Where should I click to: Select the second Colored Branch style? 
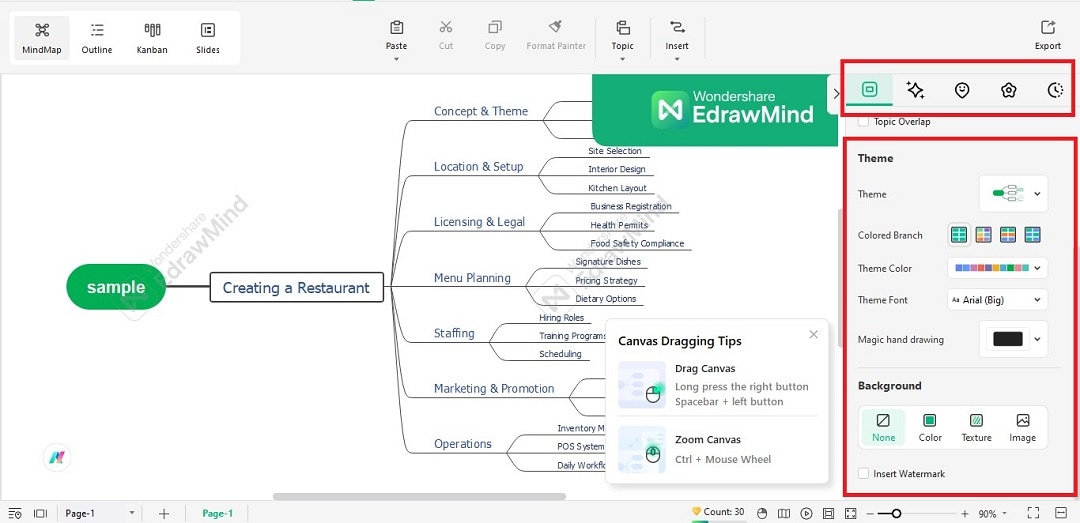point(984,235)
